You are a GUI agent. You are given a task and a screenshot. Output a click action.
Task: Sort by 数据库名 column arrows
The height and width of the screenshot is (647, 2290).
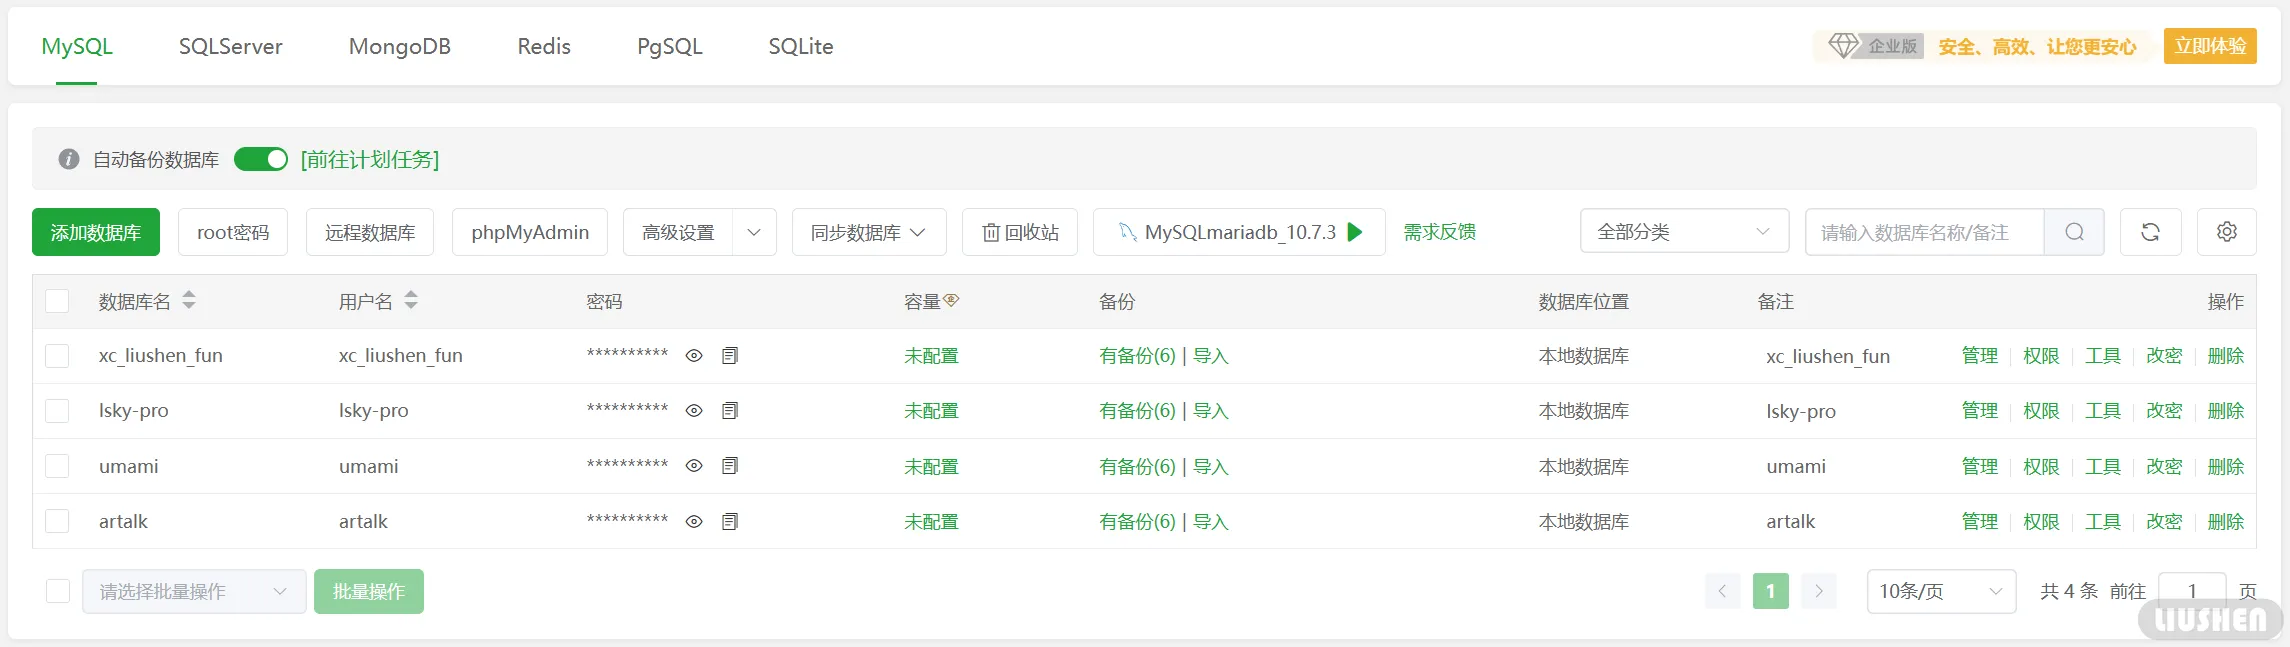point(189,300)
